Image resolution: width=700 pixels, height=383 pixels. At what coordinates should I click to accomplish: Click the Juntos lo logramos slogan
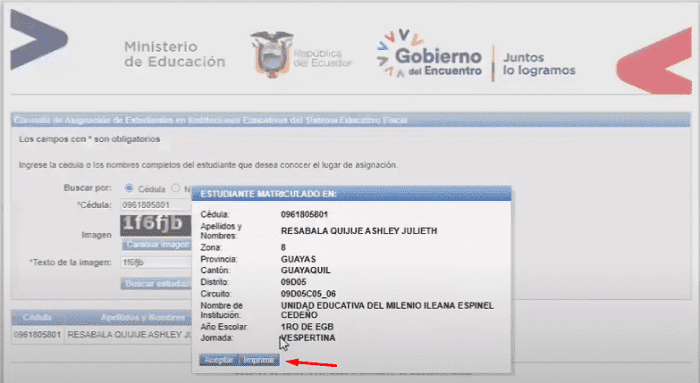coord(539,64)
